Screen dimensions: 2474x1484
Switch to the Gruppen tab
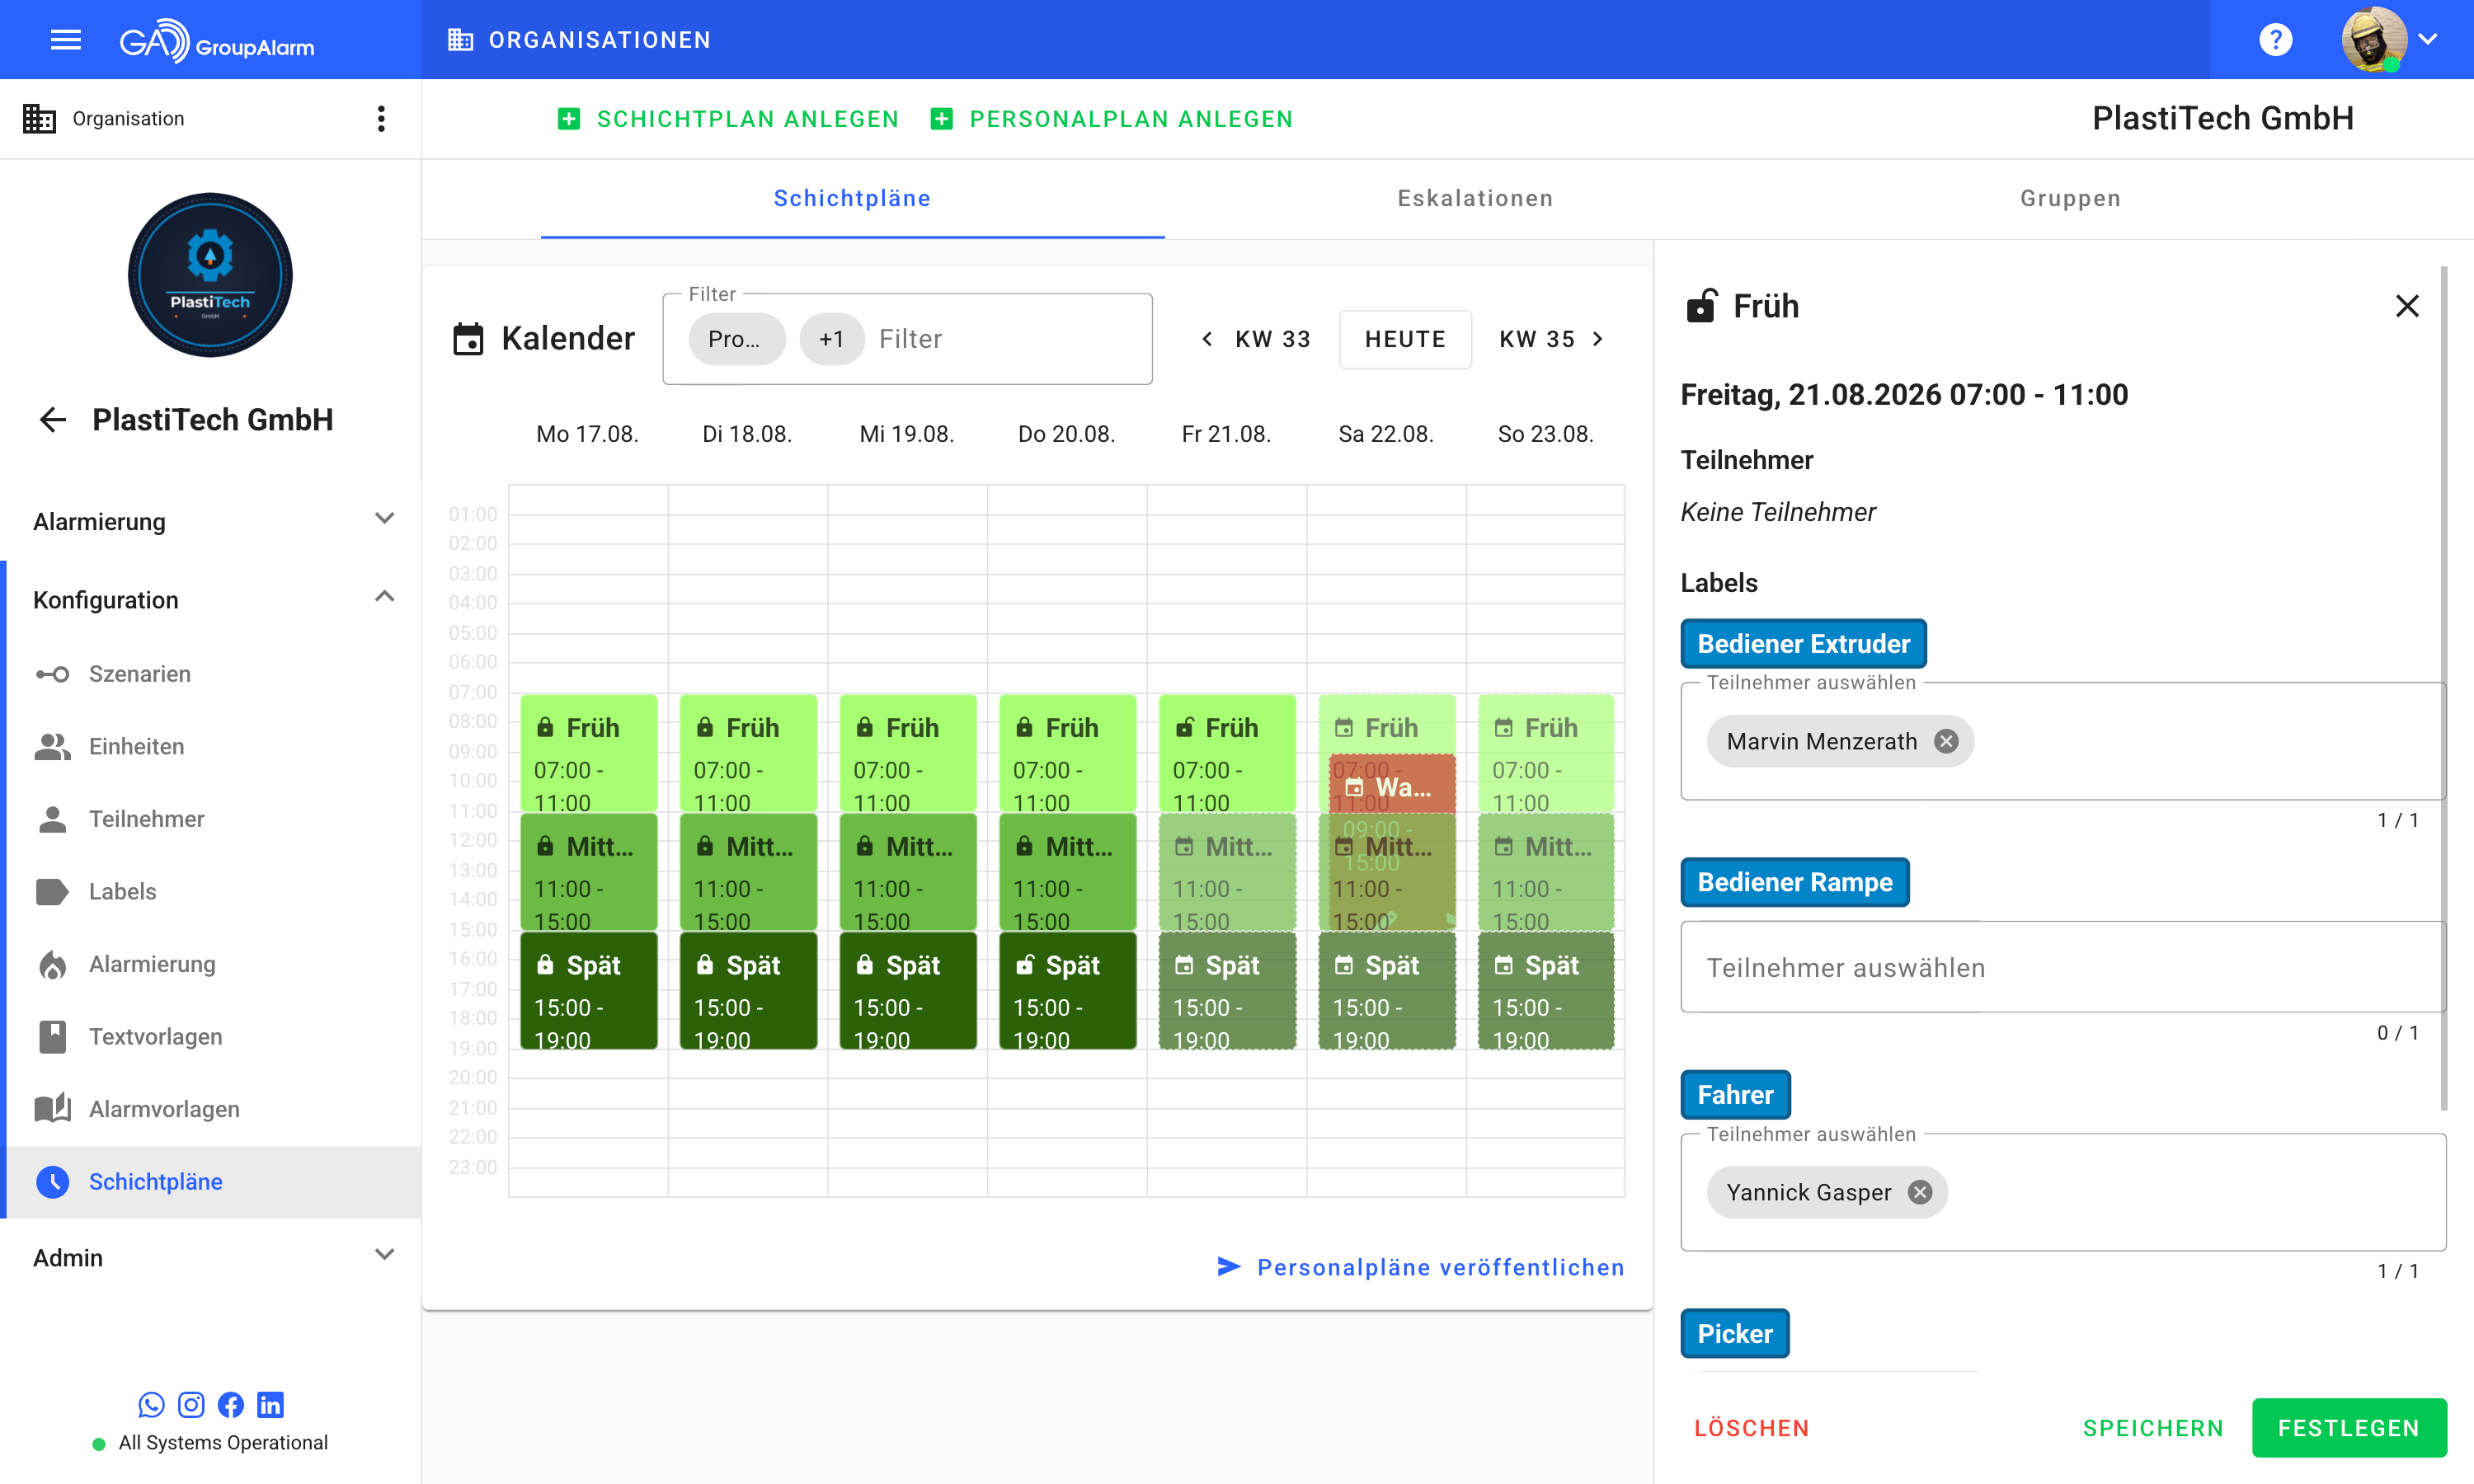coord(2070,198)
